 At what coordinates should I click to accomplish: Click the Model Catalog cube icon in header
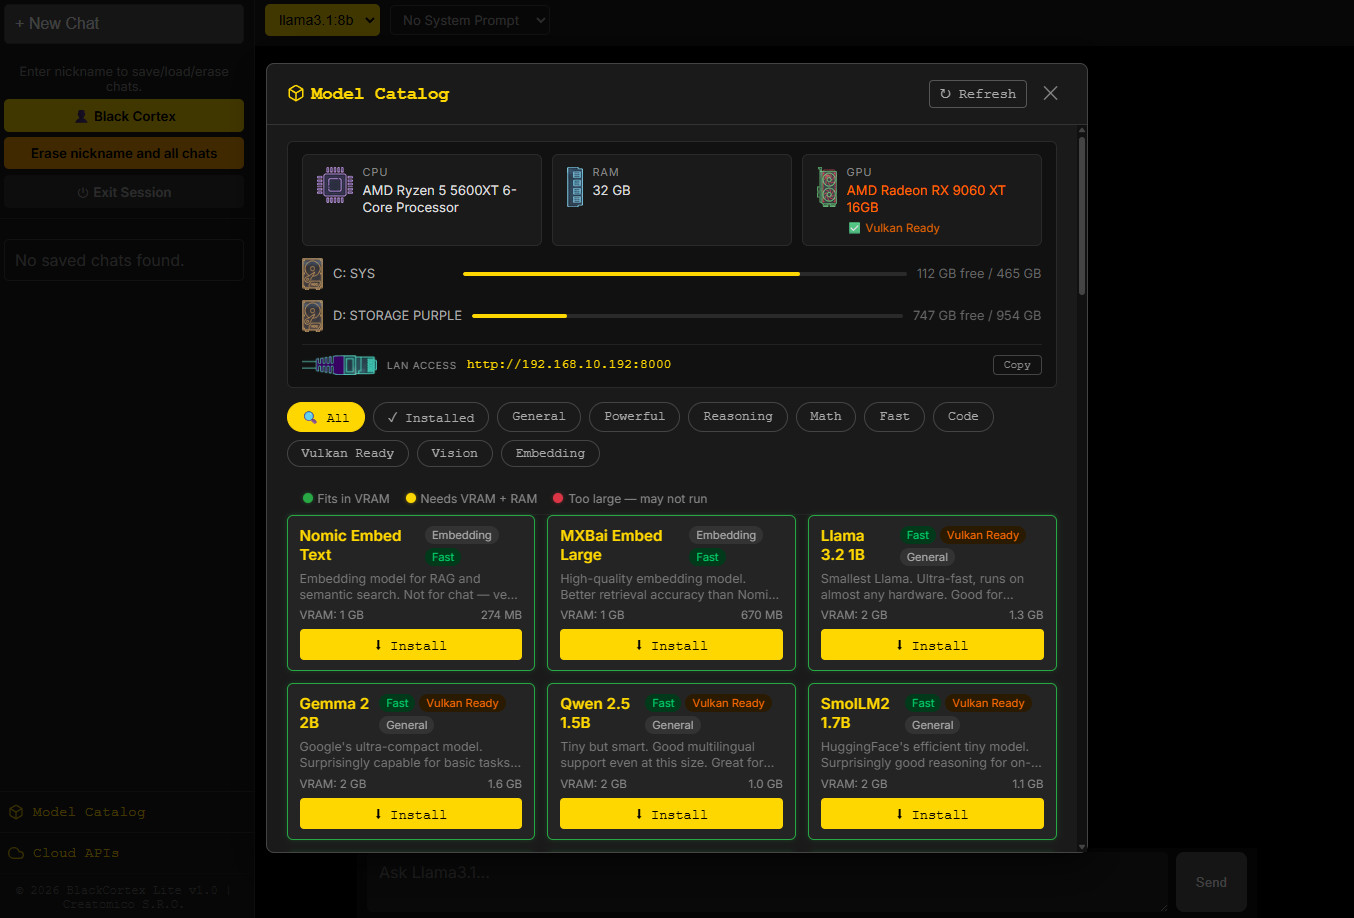point(295,93)
